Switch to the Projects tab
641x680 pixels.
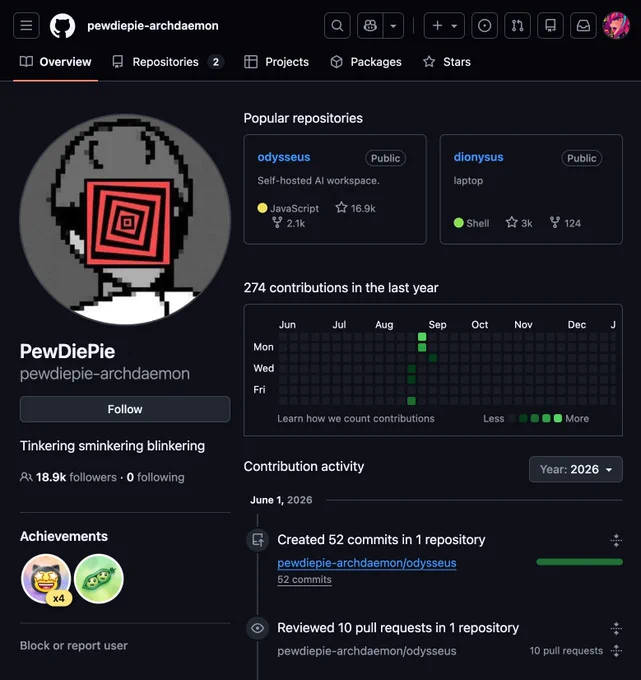pyautogui.click(x=276, y=62)
